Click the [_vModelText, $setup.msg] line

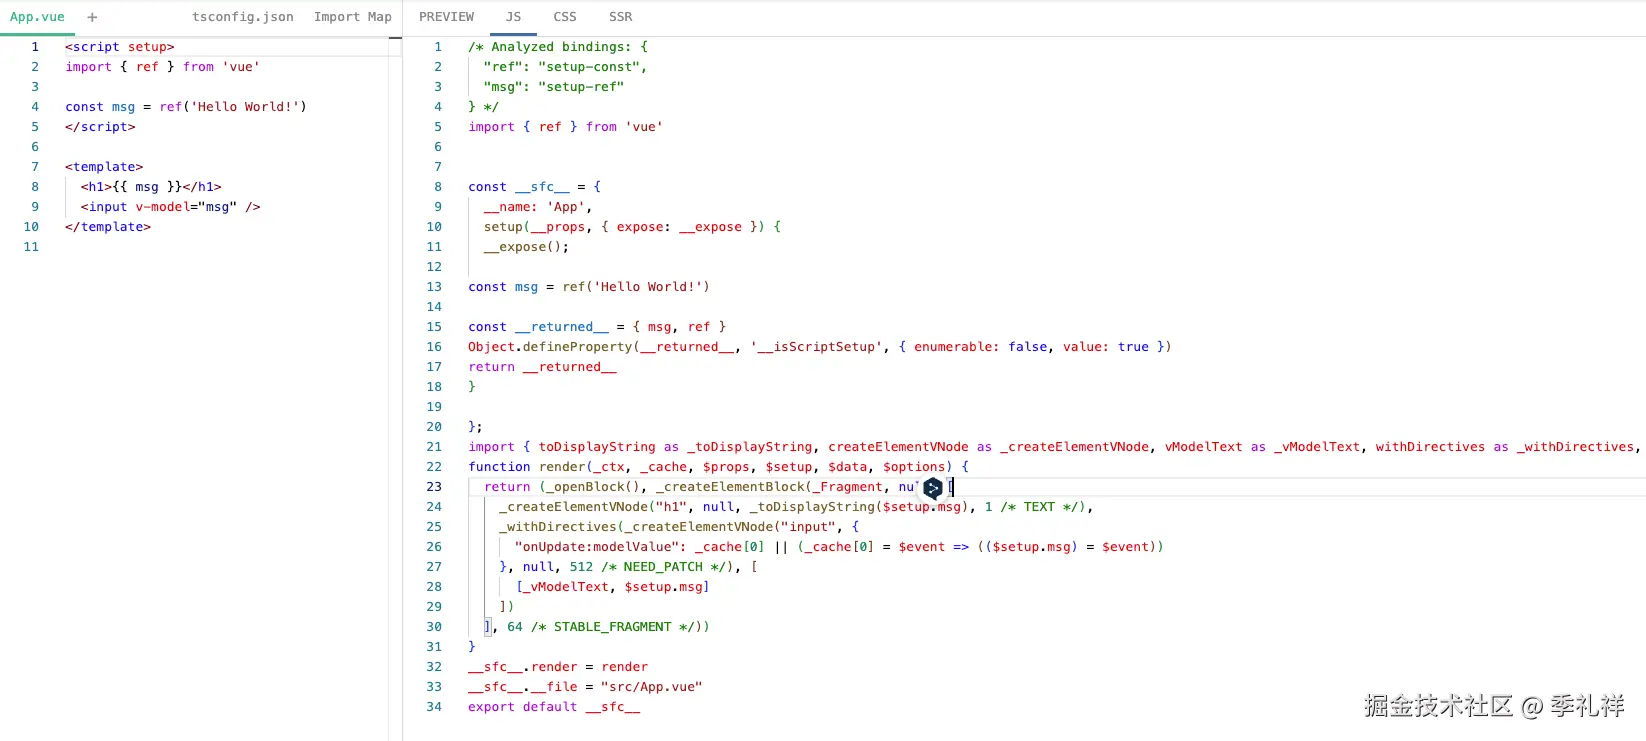click(612, 587)
